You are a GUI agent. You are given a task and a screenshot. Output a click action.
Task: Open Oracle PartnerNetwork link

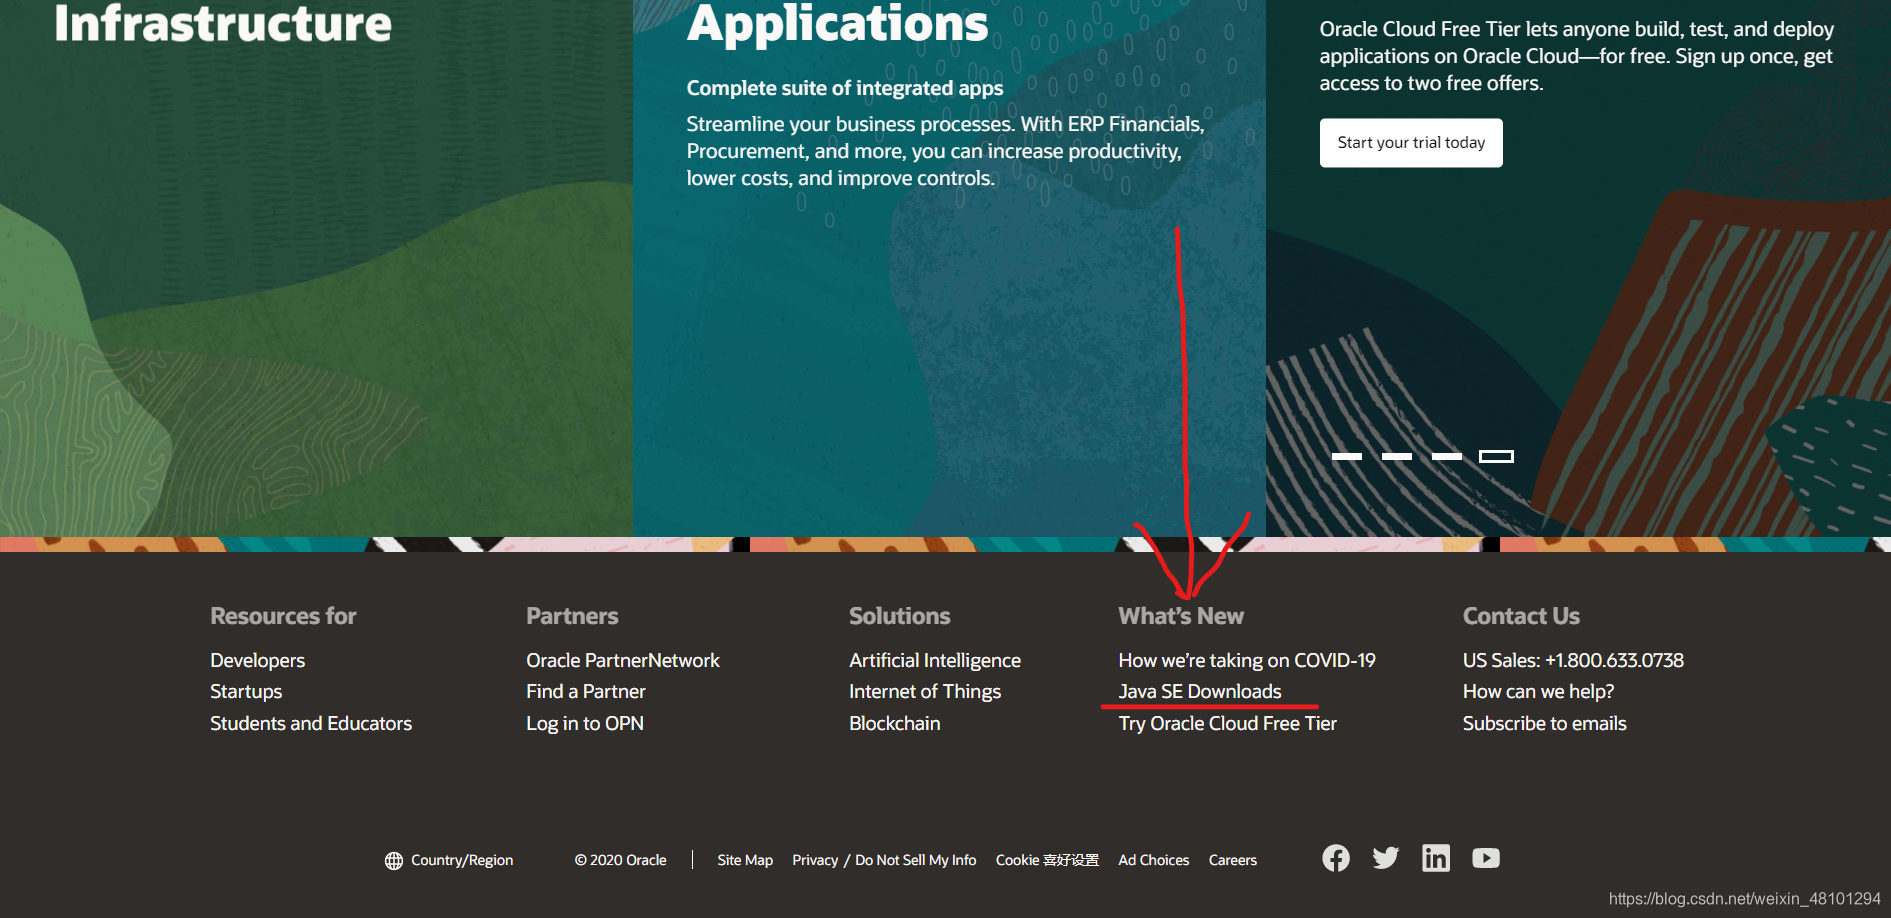pos(623,660)
